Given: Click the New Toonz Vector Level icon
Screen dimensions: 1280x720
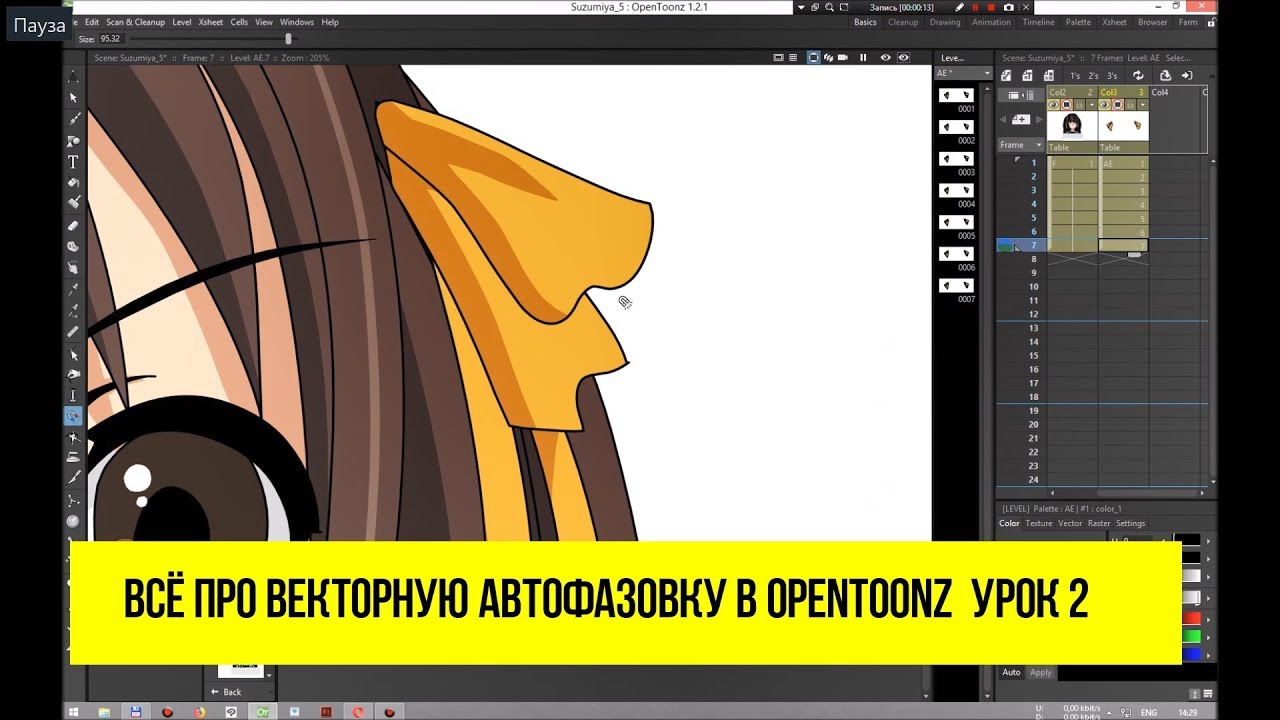Looking at the screenshot, I should tap(1006, 75).
